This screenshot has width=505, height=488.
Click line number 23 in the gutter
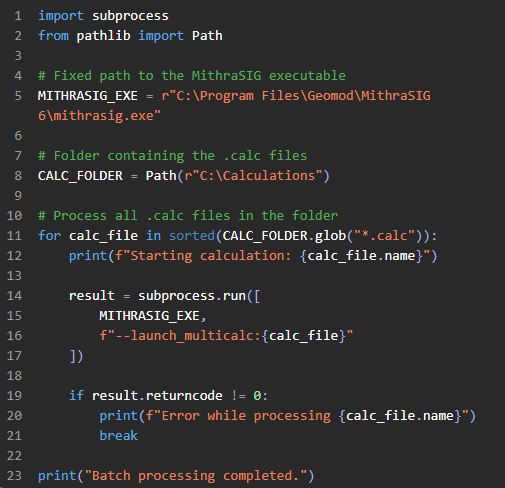coord(14,476)
